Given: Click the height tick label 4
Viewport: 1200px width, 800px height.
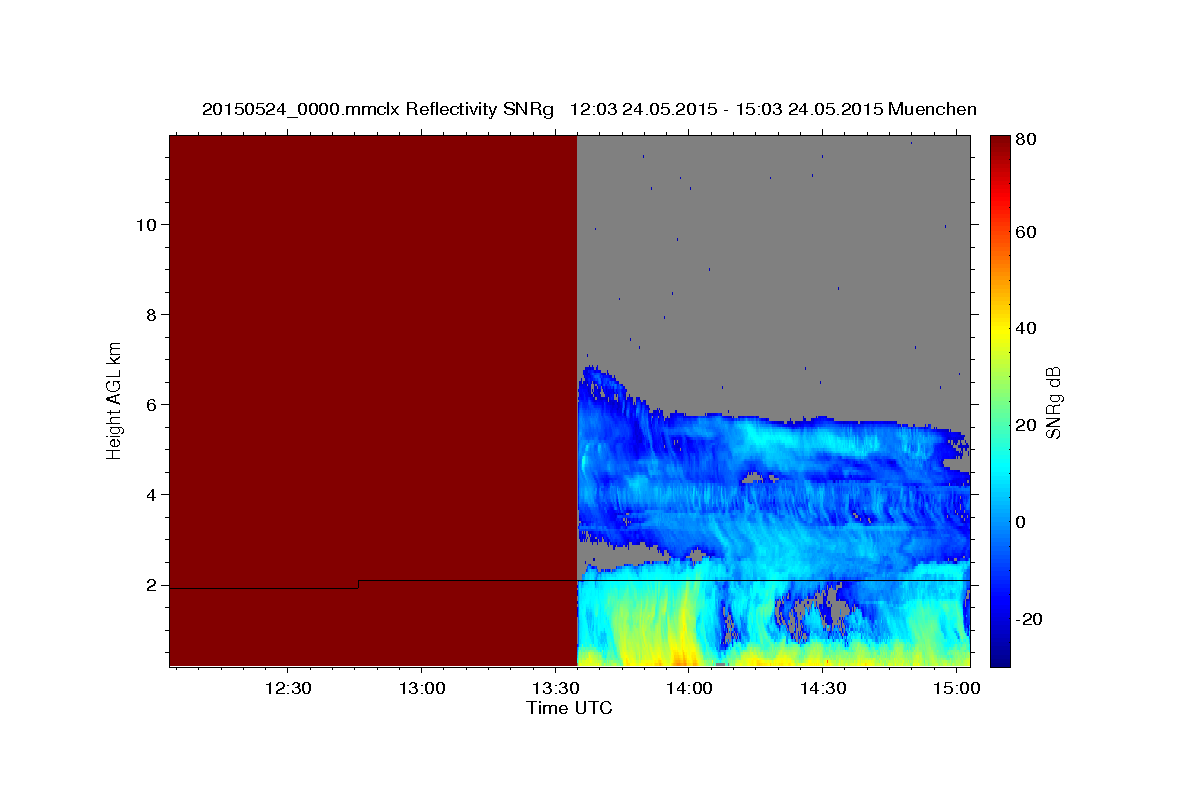Looking at the screenshot, I should 151,495.
